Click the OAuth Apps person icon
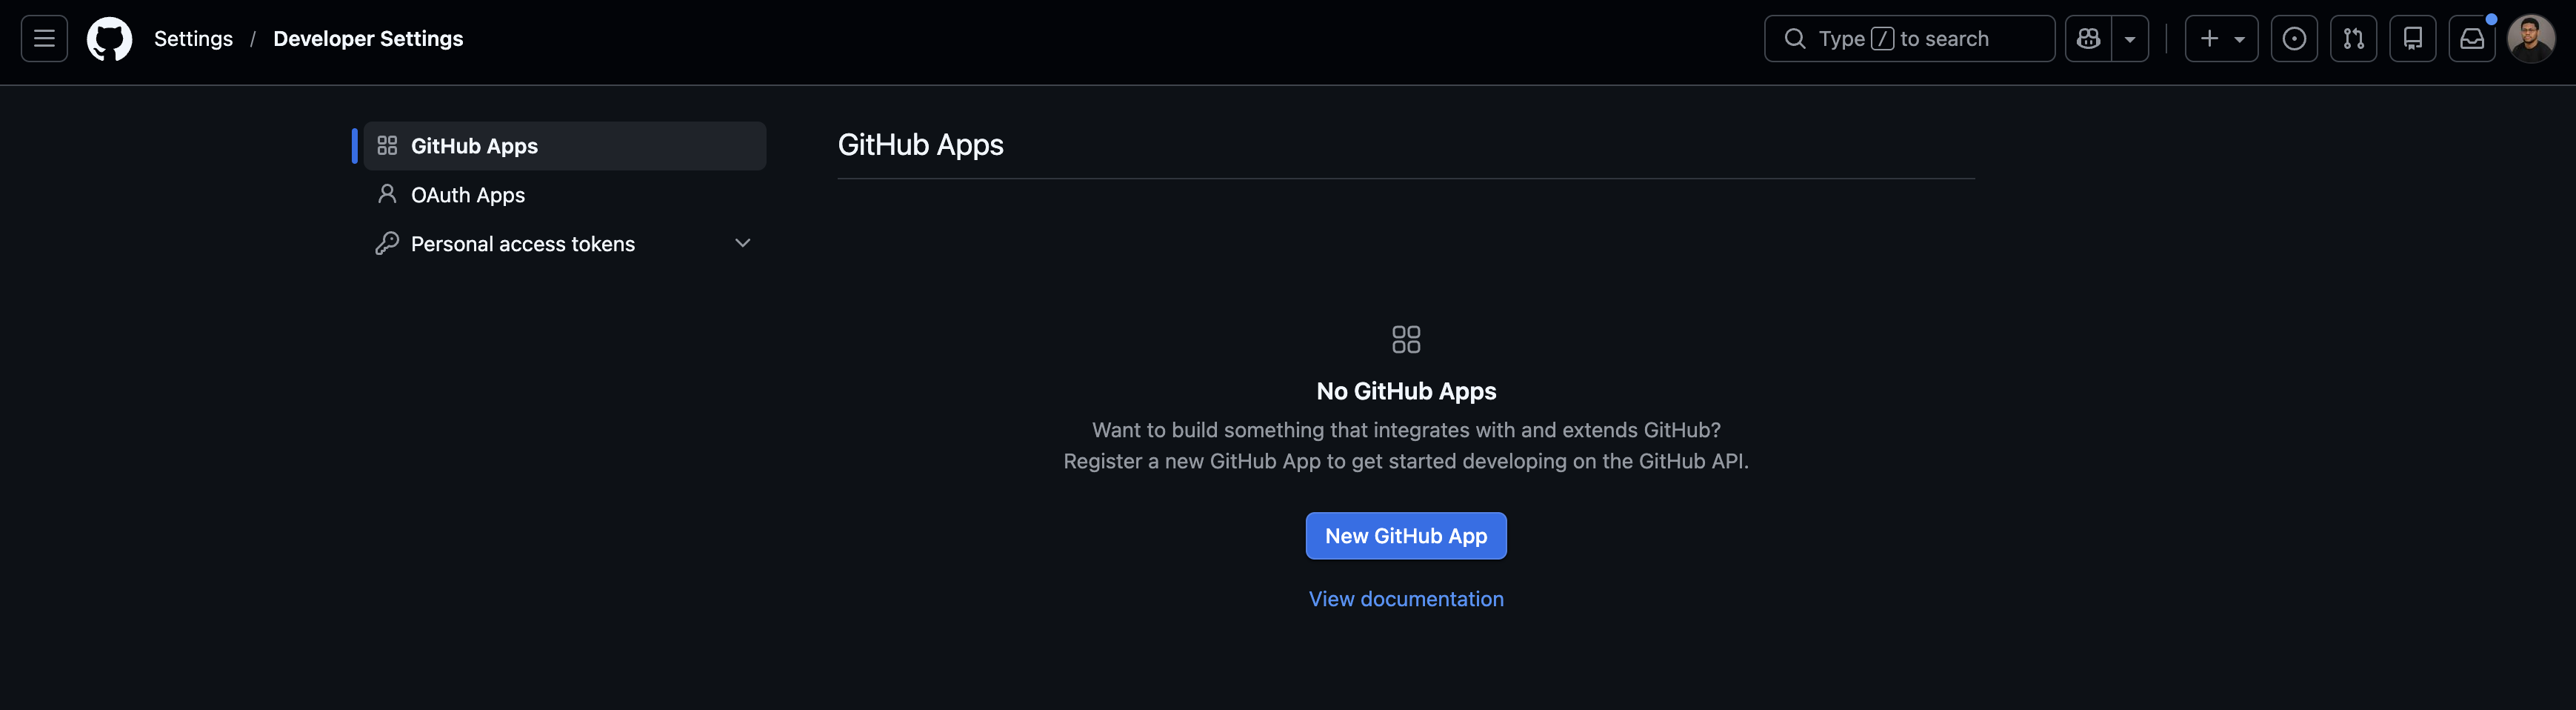This screenshot has width=2576, height=710. tap(387, 194)
